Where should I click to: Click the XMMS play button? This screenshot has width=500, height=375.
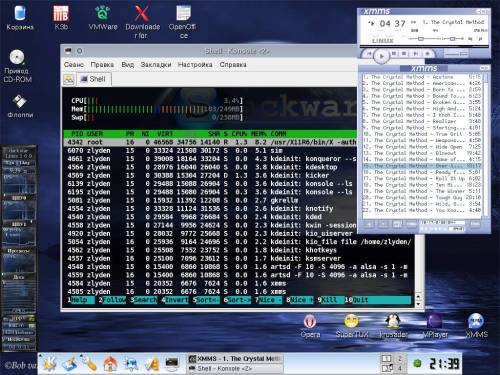click(381, 56)
